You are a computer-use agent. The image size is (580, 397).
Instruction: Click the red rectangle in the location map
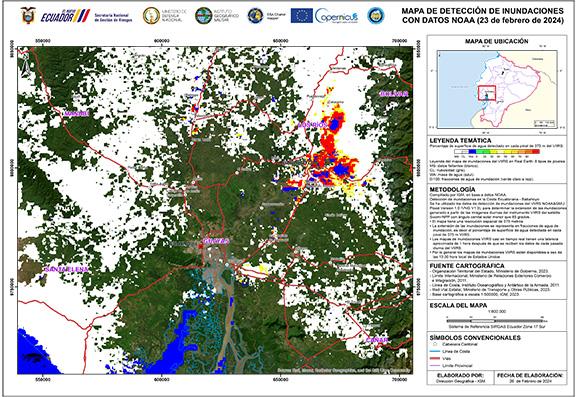tap(486, 93)
